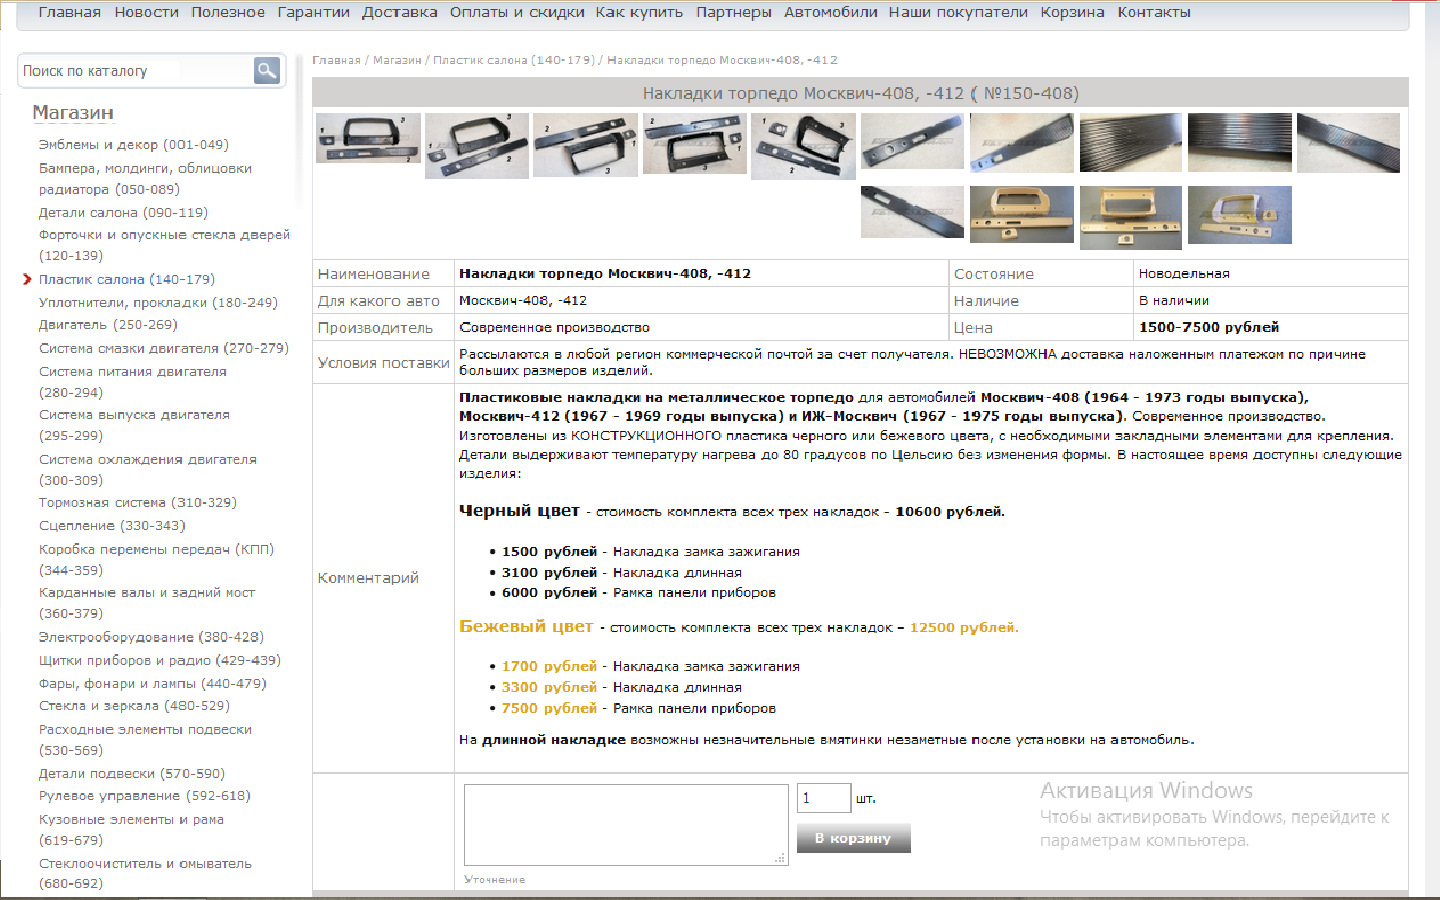Select category Рулевое управление (592-618)
Viewport: 1440px width, 900px height.
point(144,796)
